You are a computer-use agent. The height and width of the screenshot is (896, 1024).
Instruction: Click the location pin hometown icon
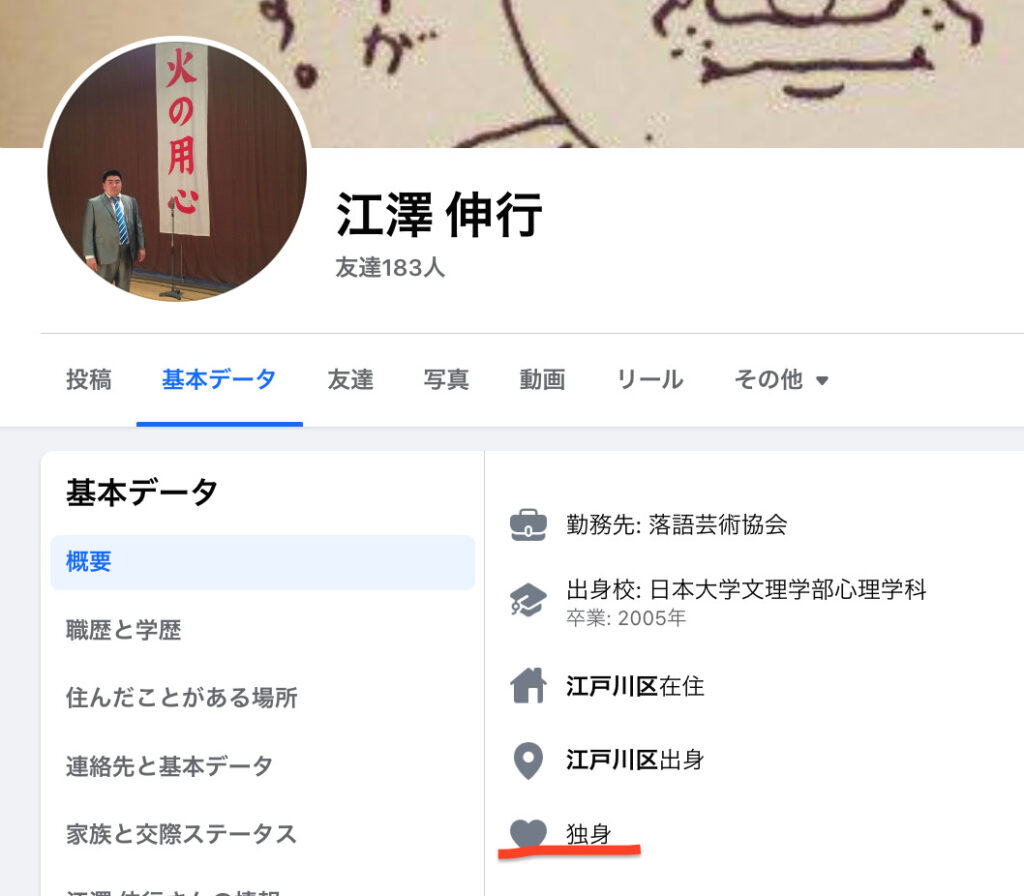(x=528, y=761)
